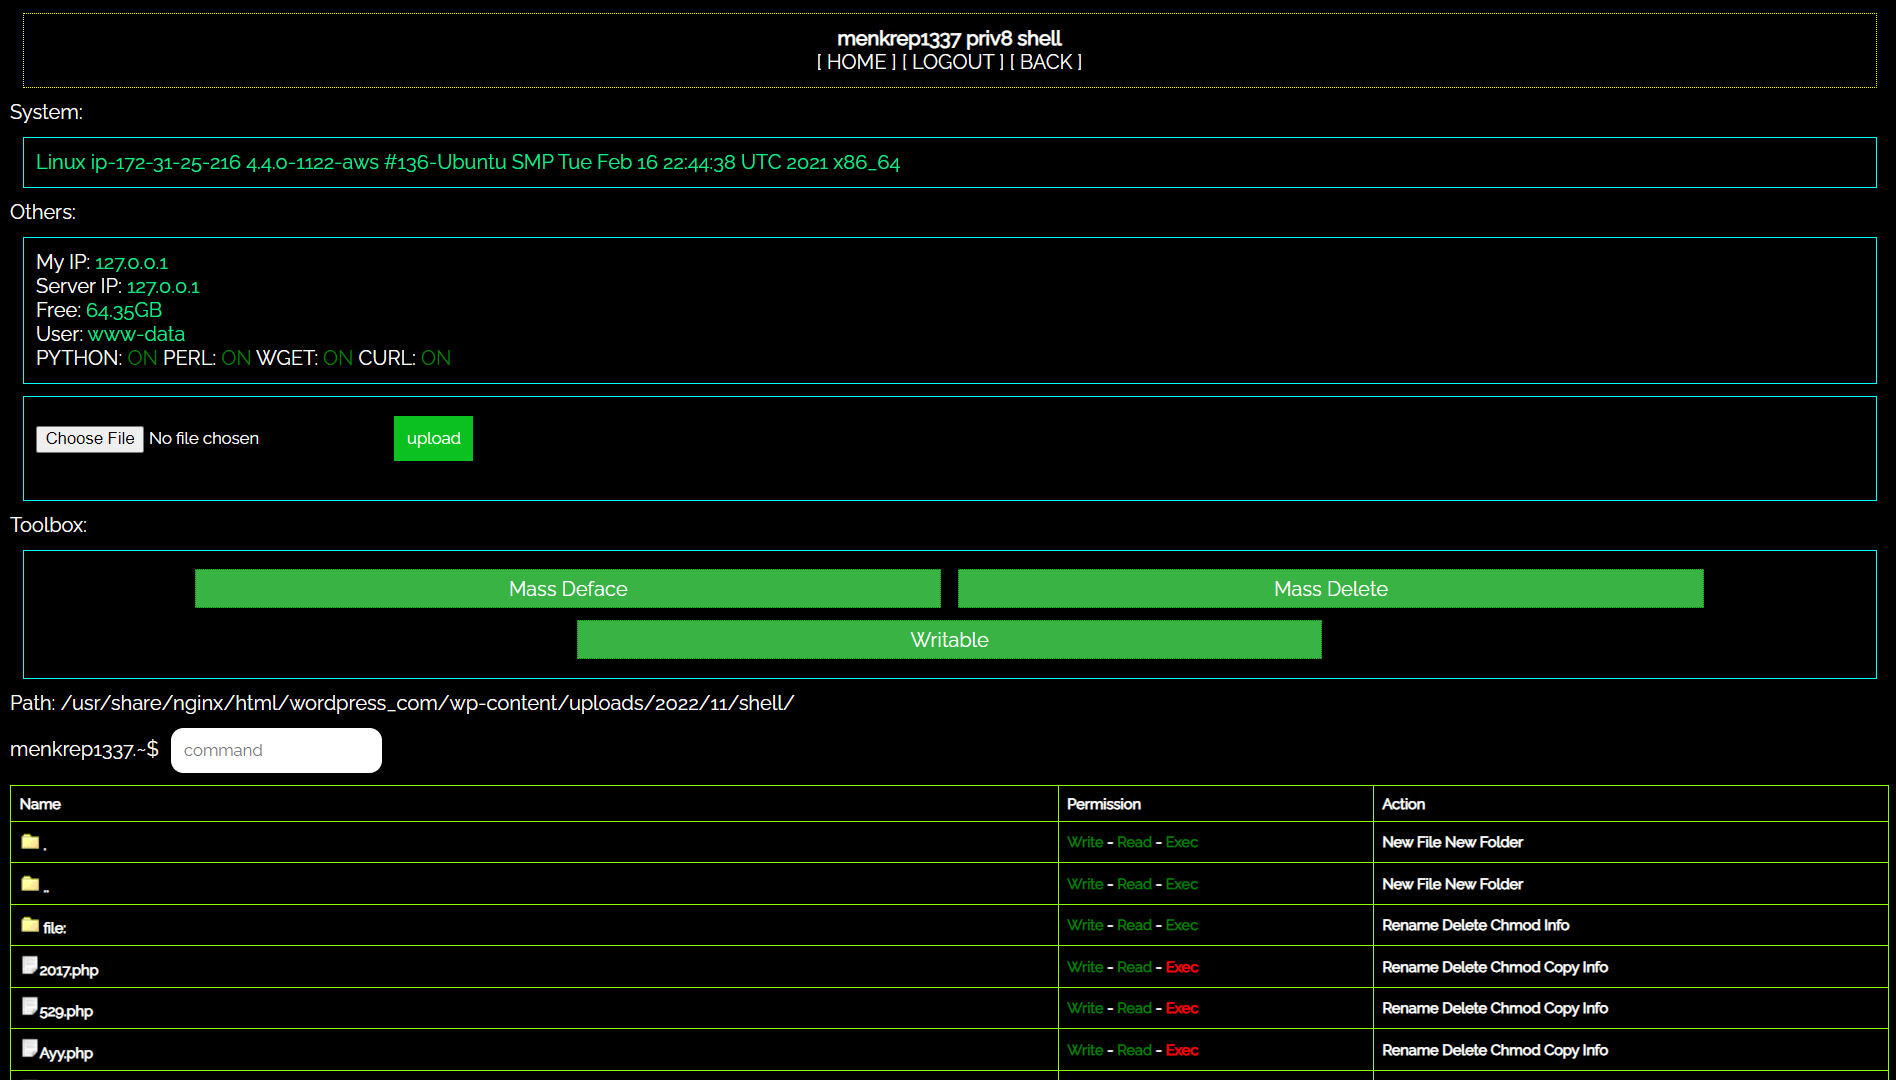Image resolution: width=1896 pixels, height=1080 pixels.
Task: Open the 529.php file name
Action: [x=66, y=1011]
